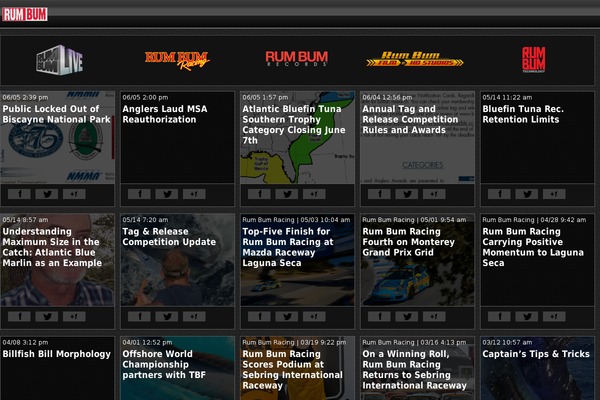Tweet the Tag & Release Competition Update
600x400 pixels.
167,317
